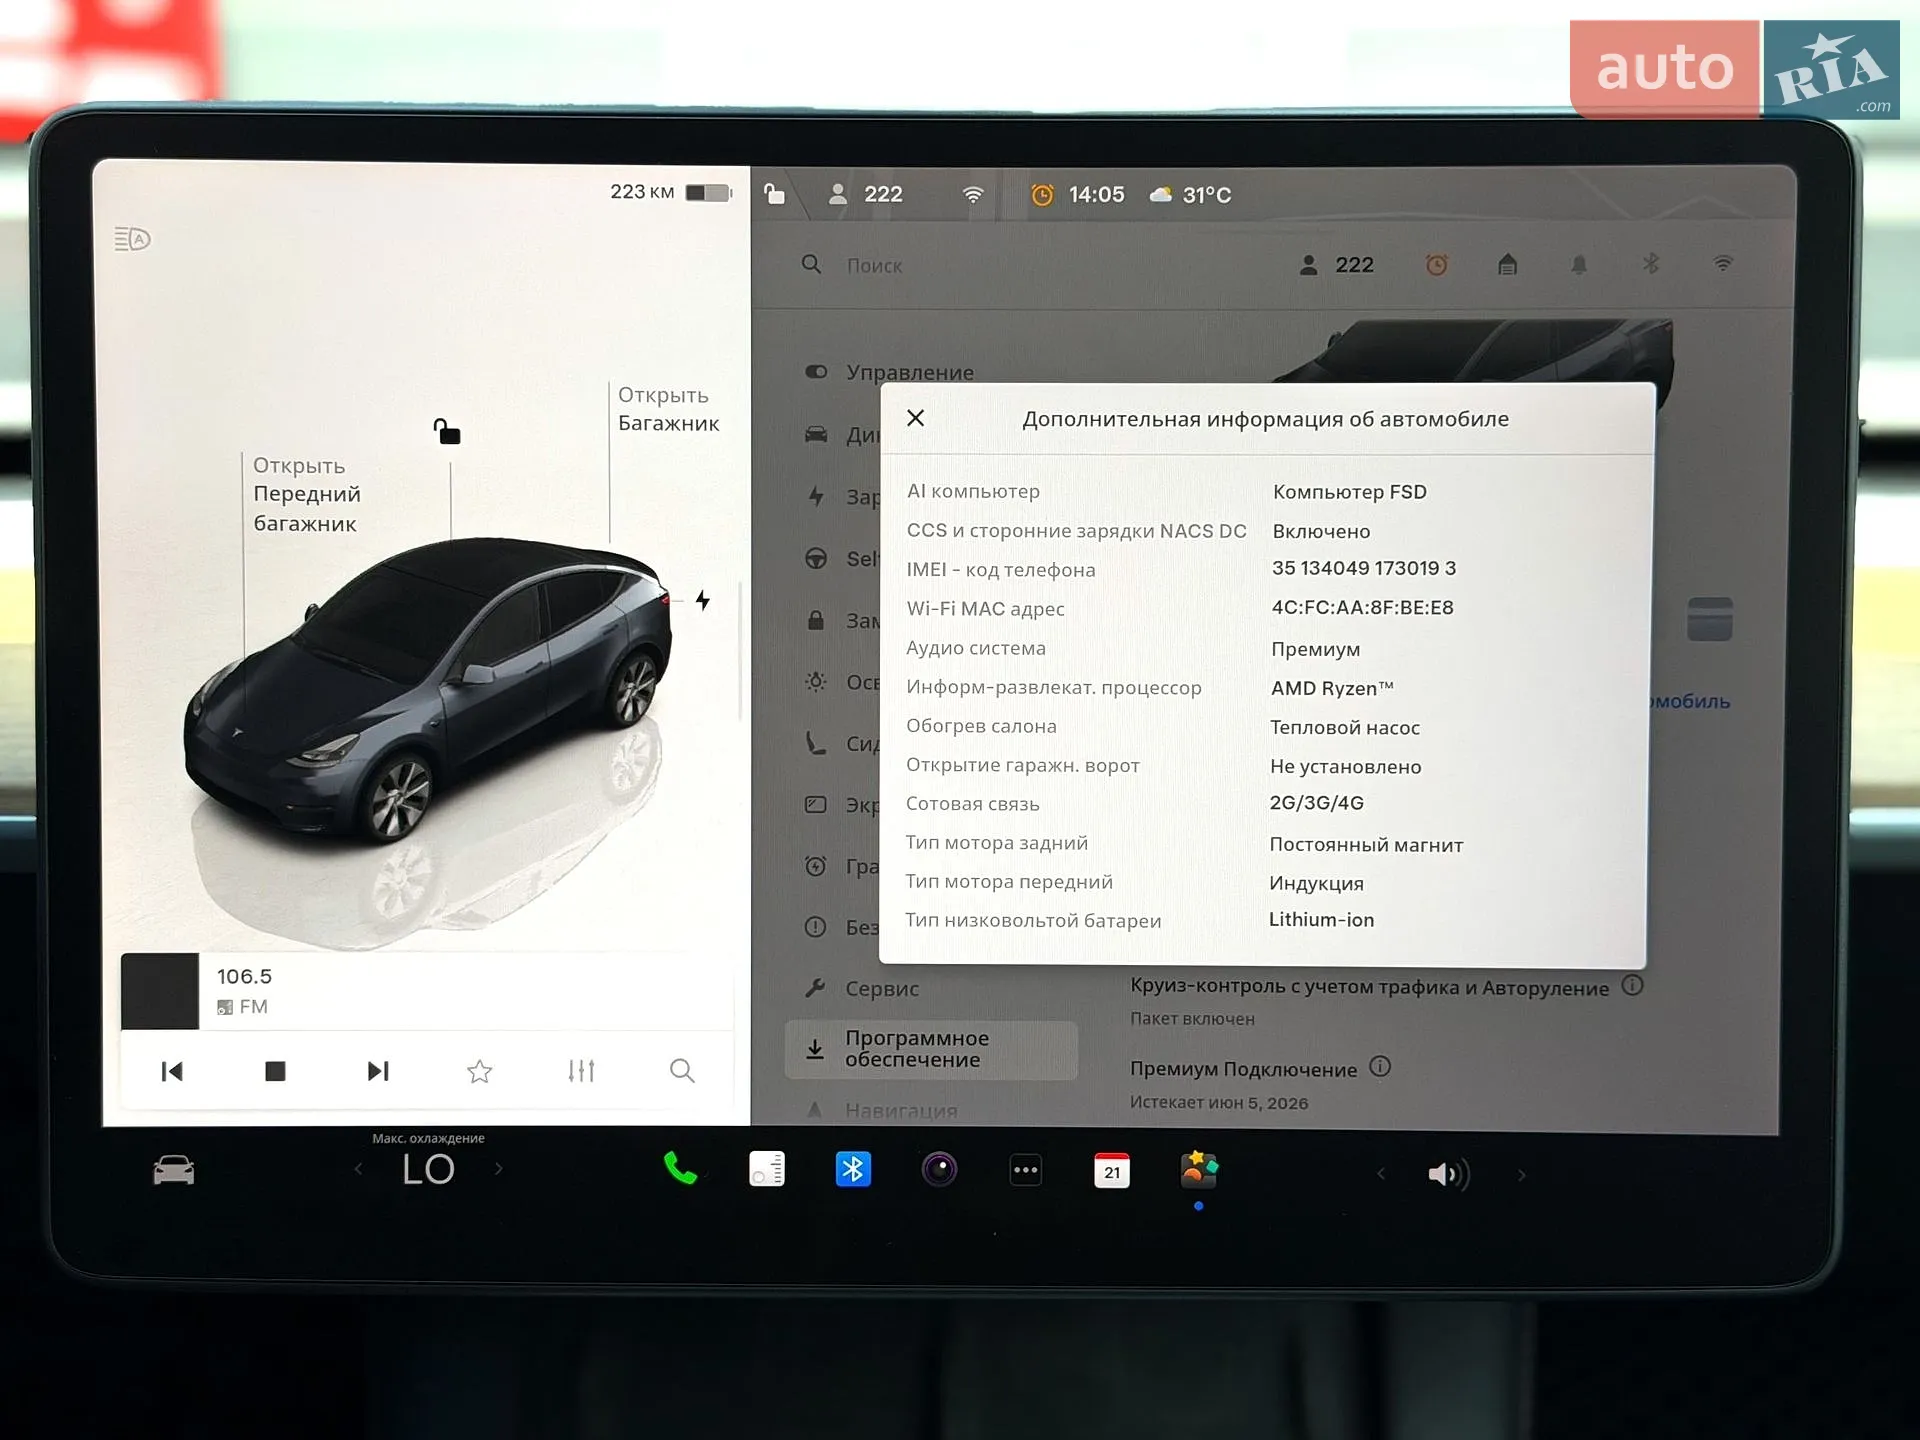Open the Сервис settings menu
The width and height of the screenshot is (1920, 1440).
[x=862, y=988]
